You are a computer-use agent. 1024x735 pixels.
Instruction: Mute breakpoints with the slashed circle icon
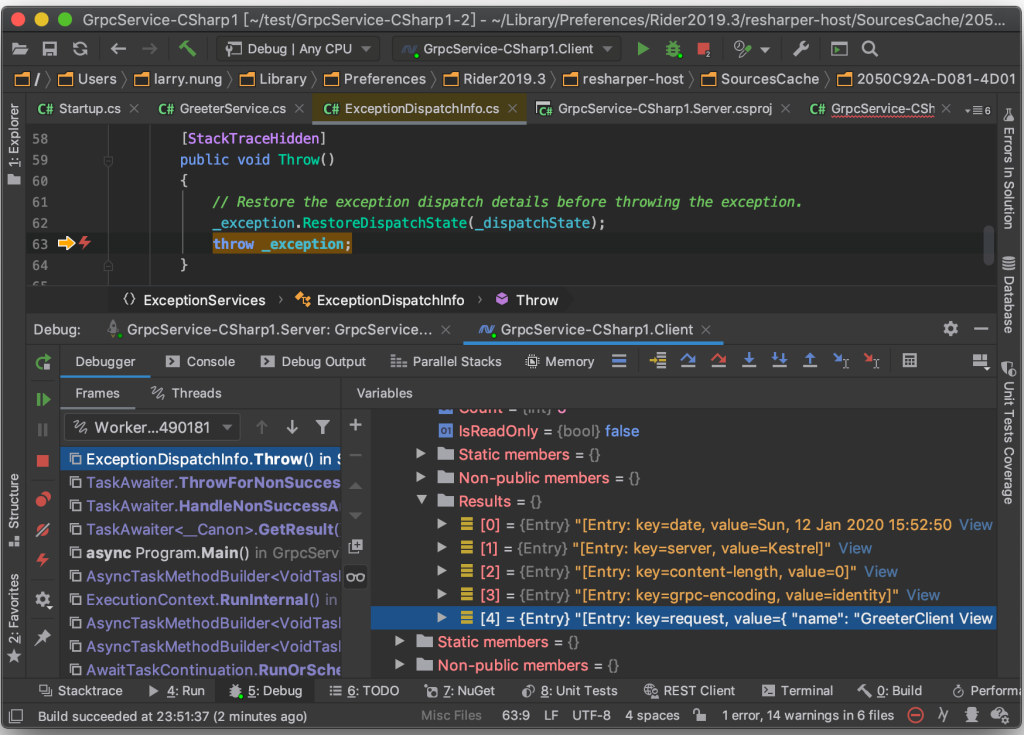(43, 530)
